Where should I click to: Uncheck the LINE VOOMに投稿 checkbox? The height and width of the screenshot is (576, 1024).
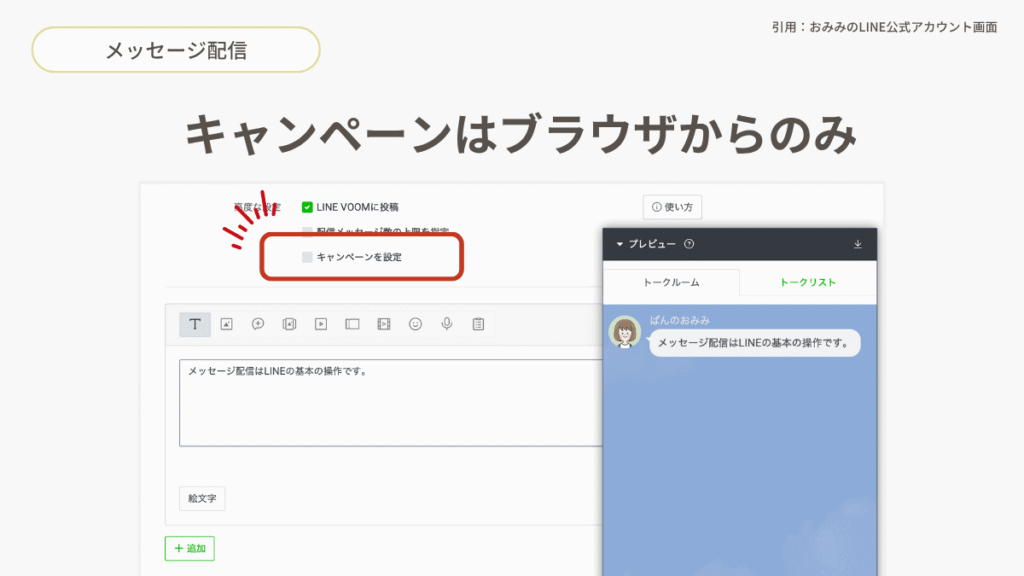click(307, 207)
